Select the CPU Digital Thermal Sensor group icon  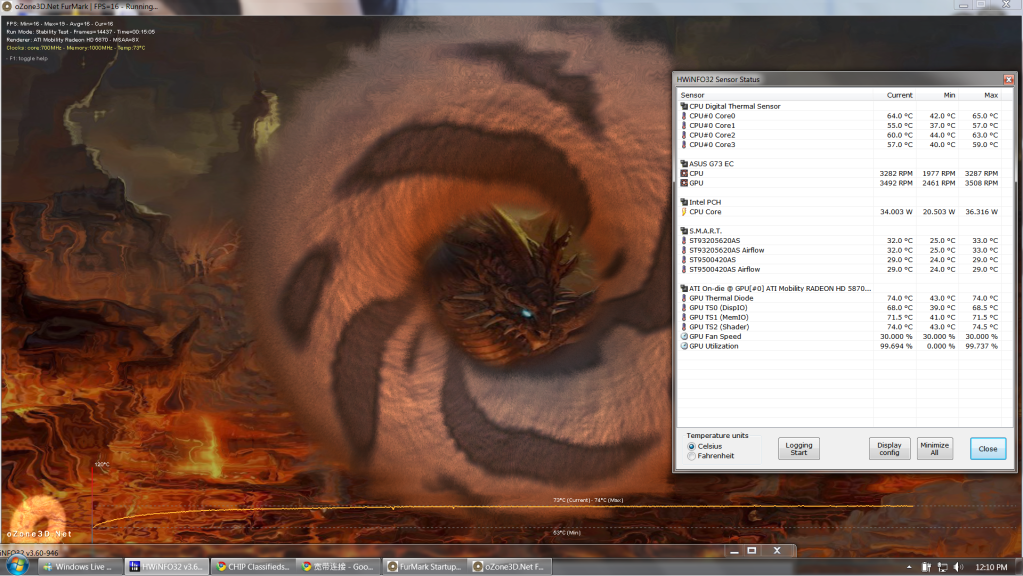(684, 106)
